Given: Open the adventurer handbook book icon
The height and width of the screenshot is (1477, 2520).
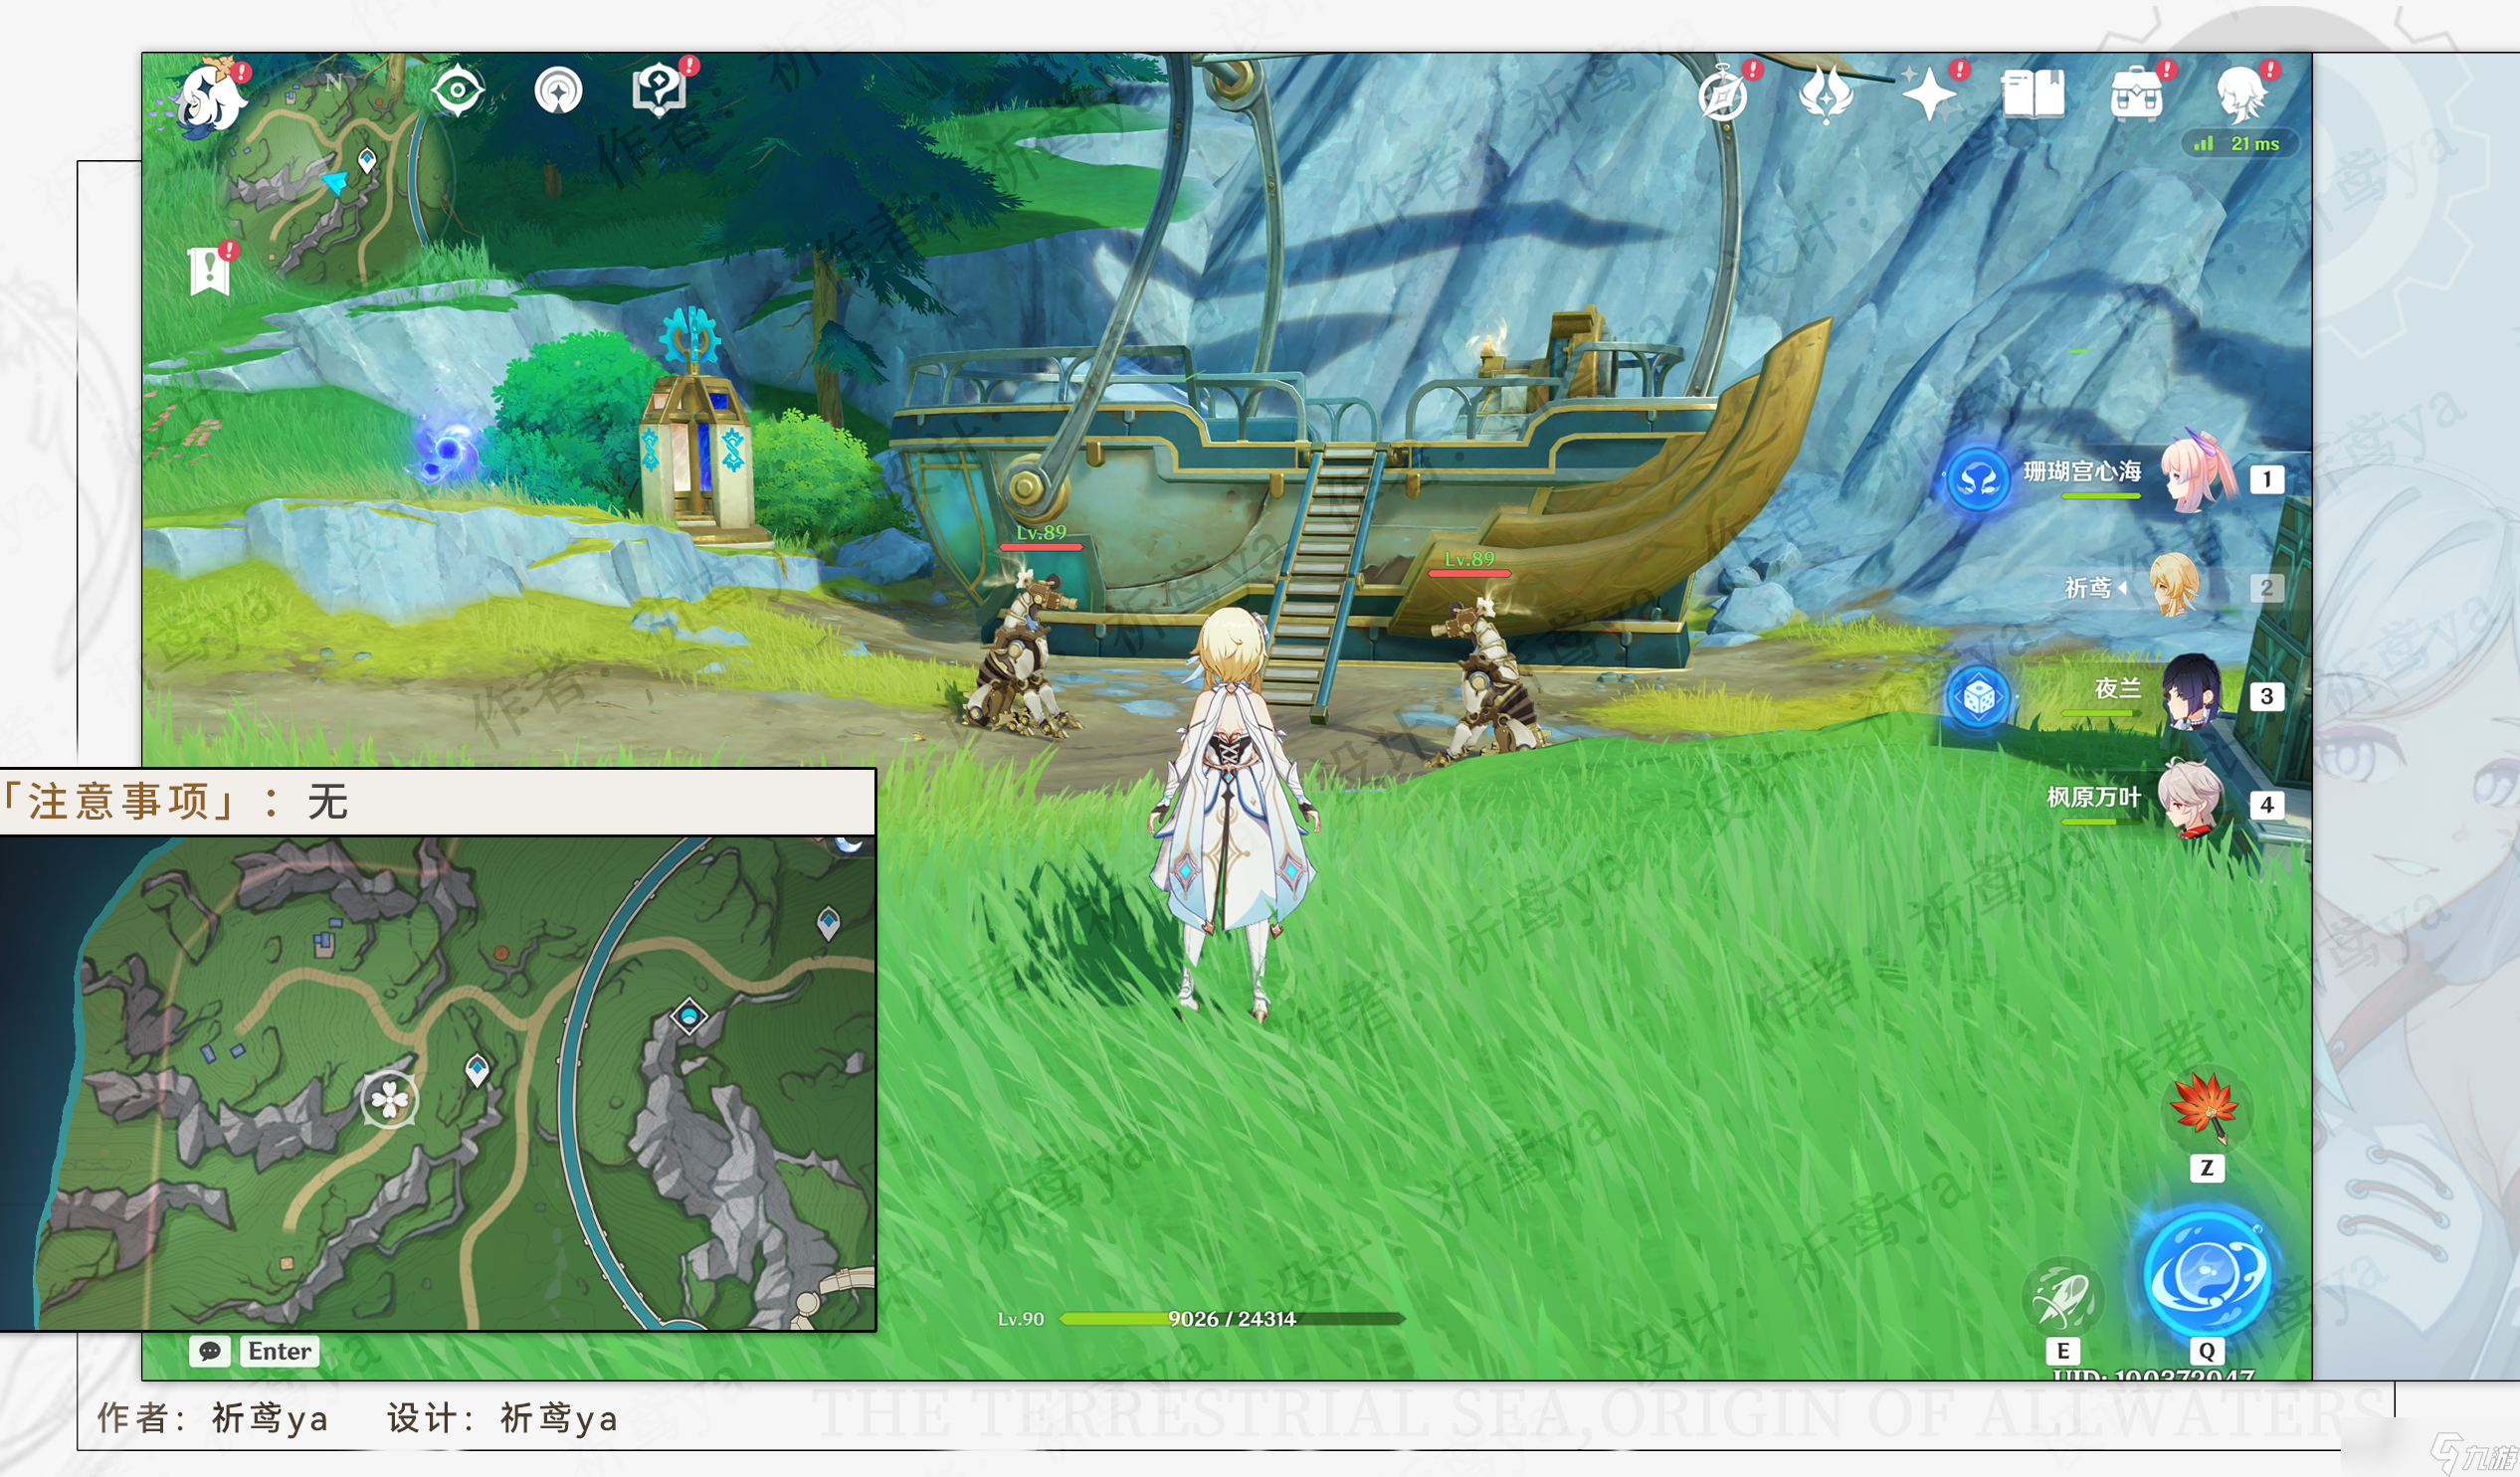Looking at the screenshot, I should [x=2033, y=95].
